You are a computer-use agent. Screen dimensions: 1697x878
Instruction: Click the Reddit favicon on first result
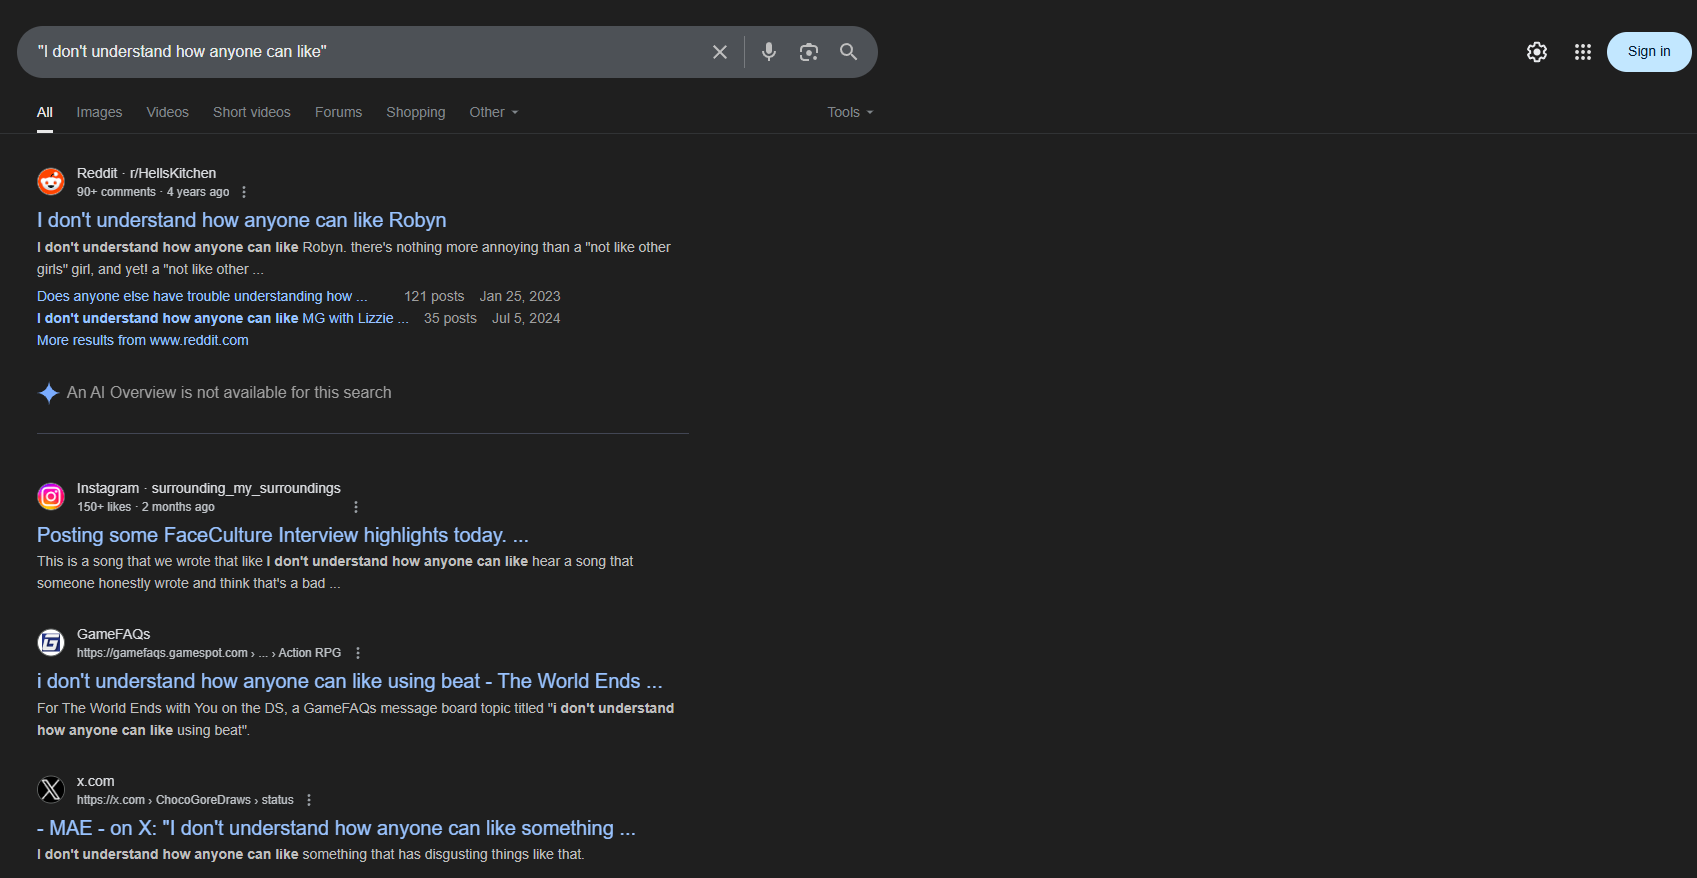[51, 182]
